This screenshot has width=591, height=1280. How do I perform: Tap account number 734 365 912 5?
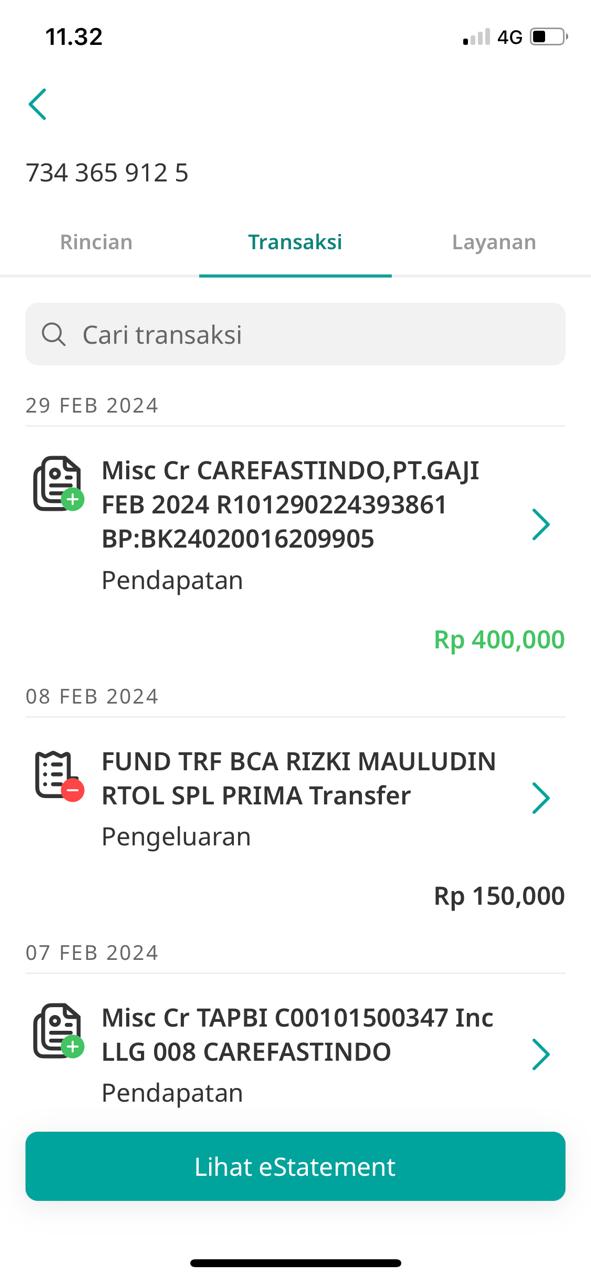(107, 173)
